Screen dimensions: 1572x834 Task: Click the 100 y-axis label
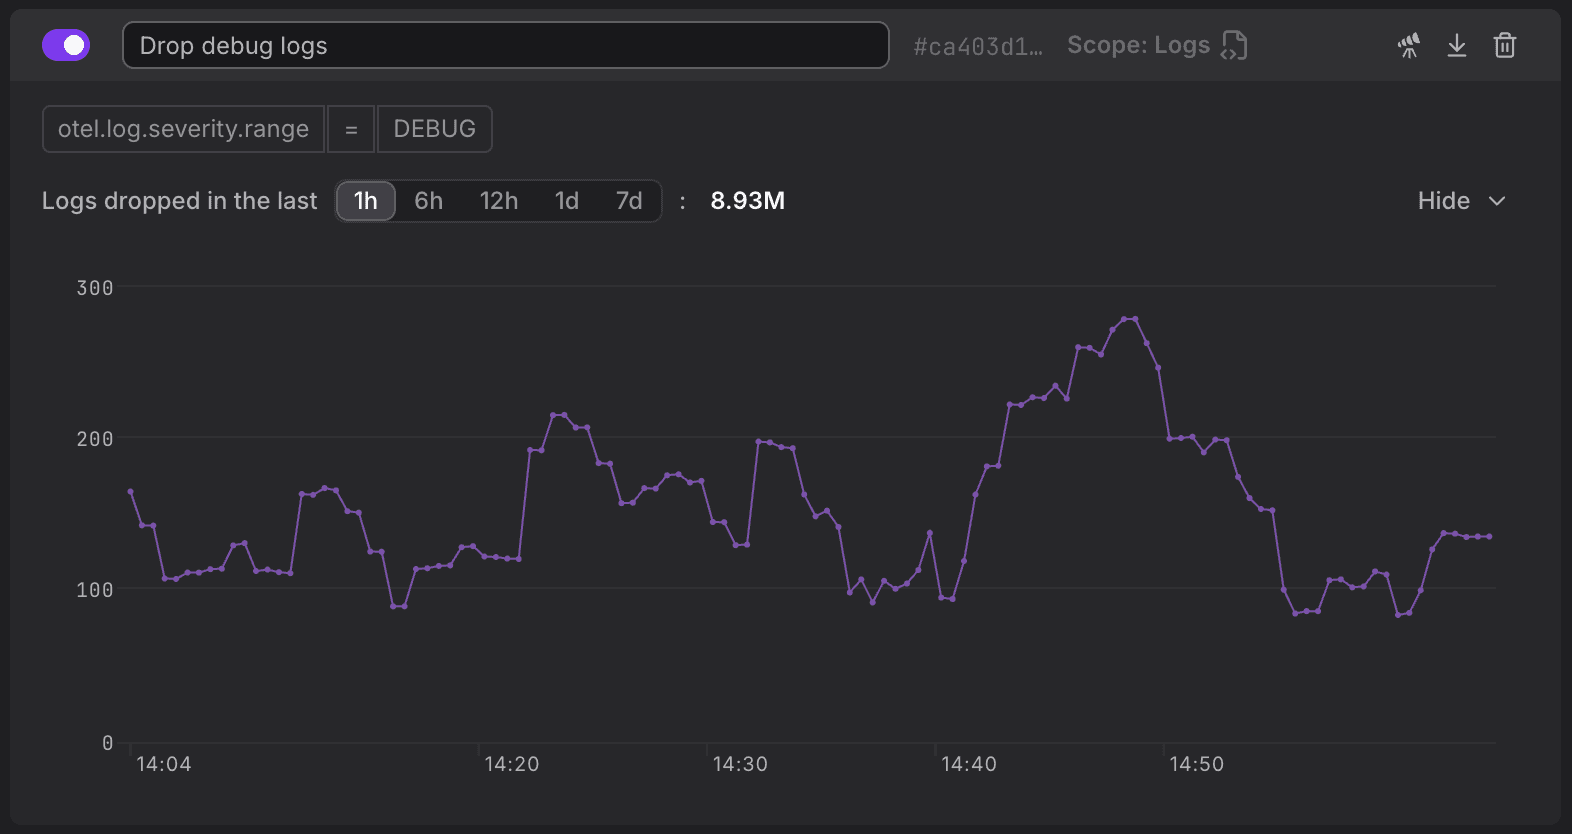pos(95,590)
